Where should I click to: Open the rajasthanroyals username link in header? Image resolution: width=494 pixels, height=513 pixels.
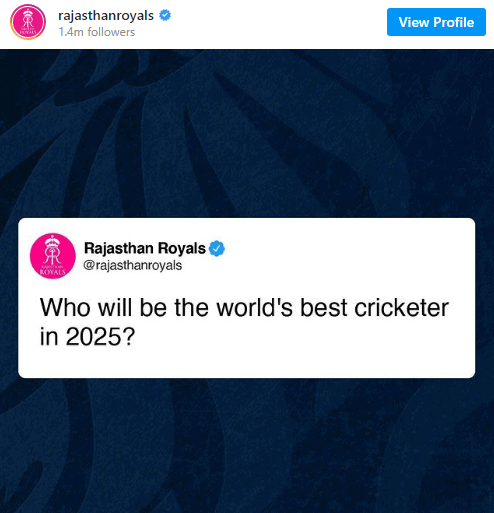tap(106, 15)
